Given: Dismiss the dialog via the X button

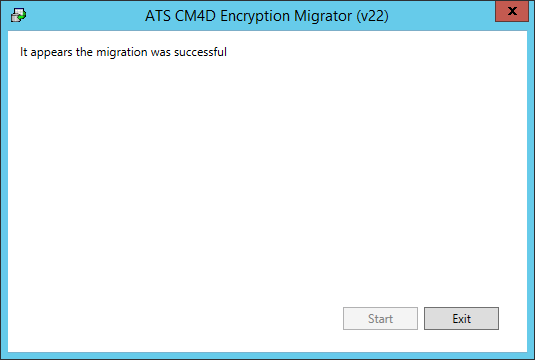Looking at the screenshot, I should click(x=512, y=11).
